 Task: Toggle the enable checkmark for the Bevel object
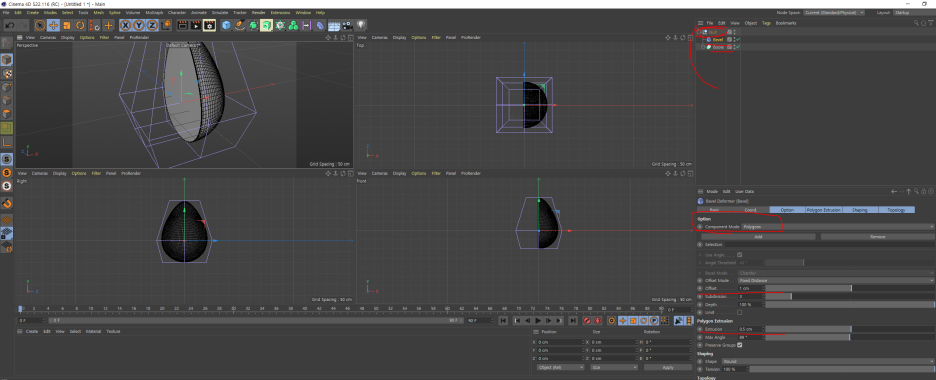(738, 39)
